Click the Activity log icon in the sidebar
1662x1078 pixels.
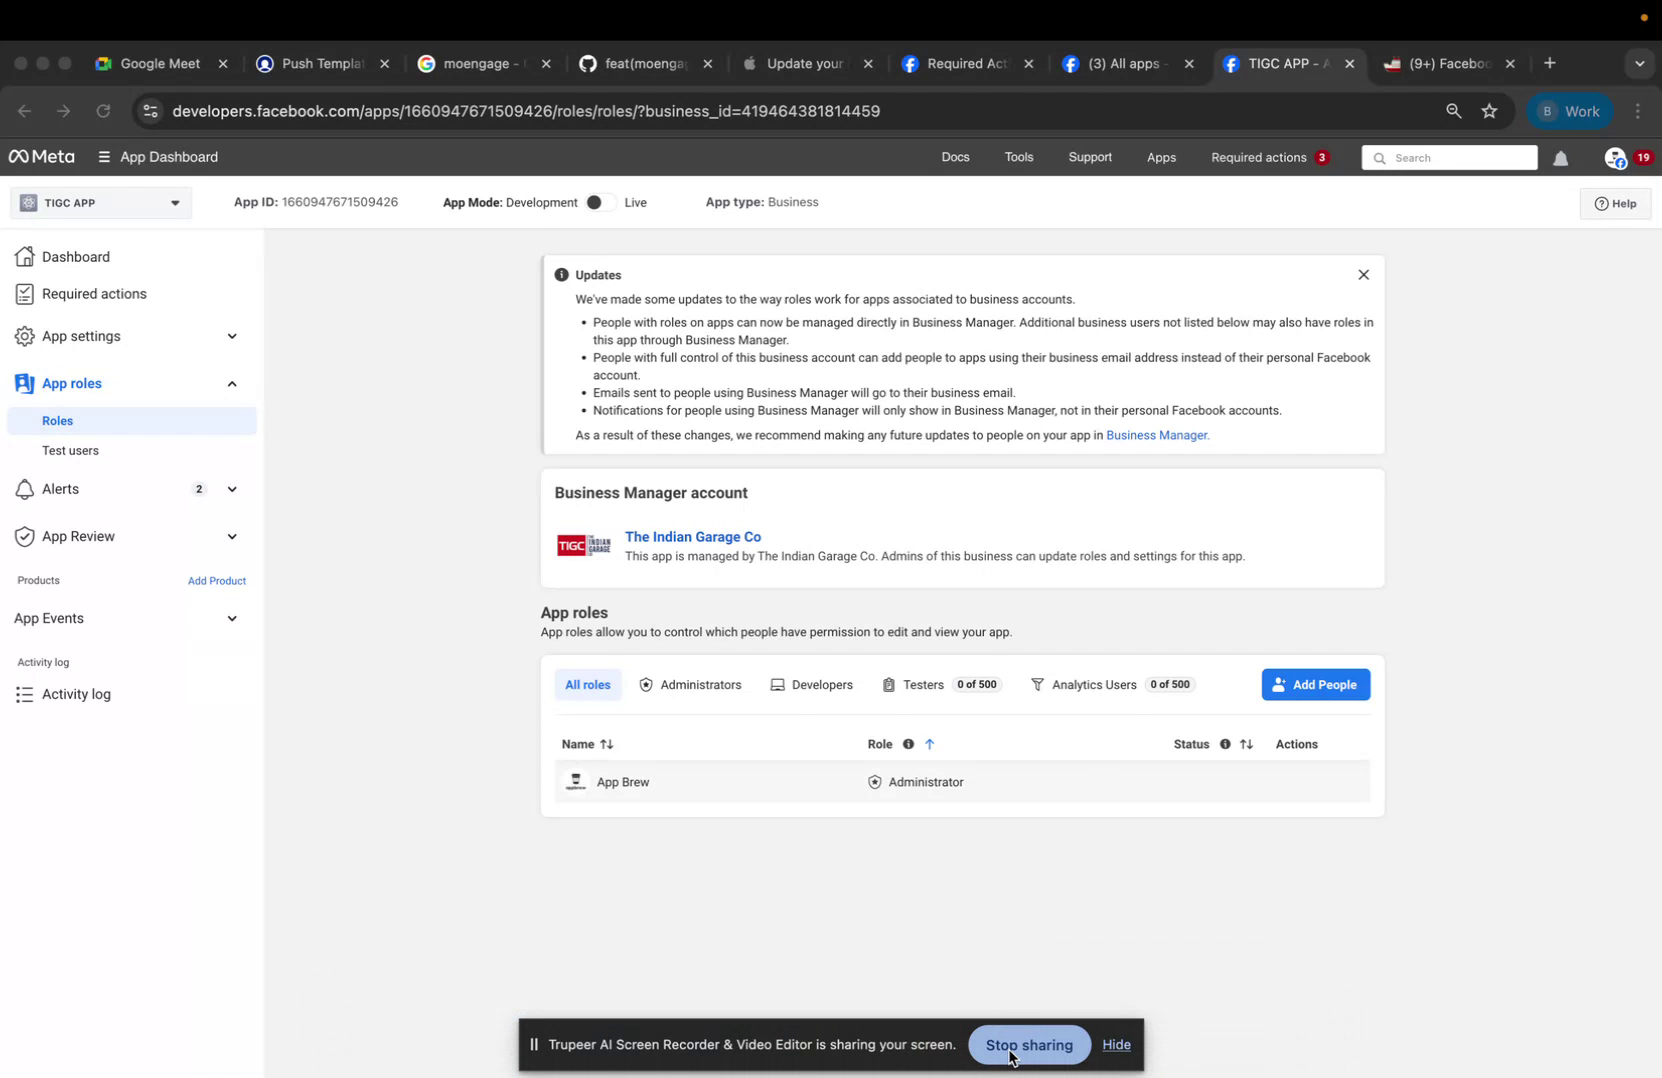pyautogui.click(x=24, y=694)
